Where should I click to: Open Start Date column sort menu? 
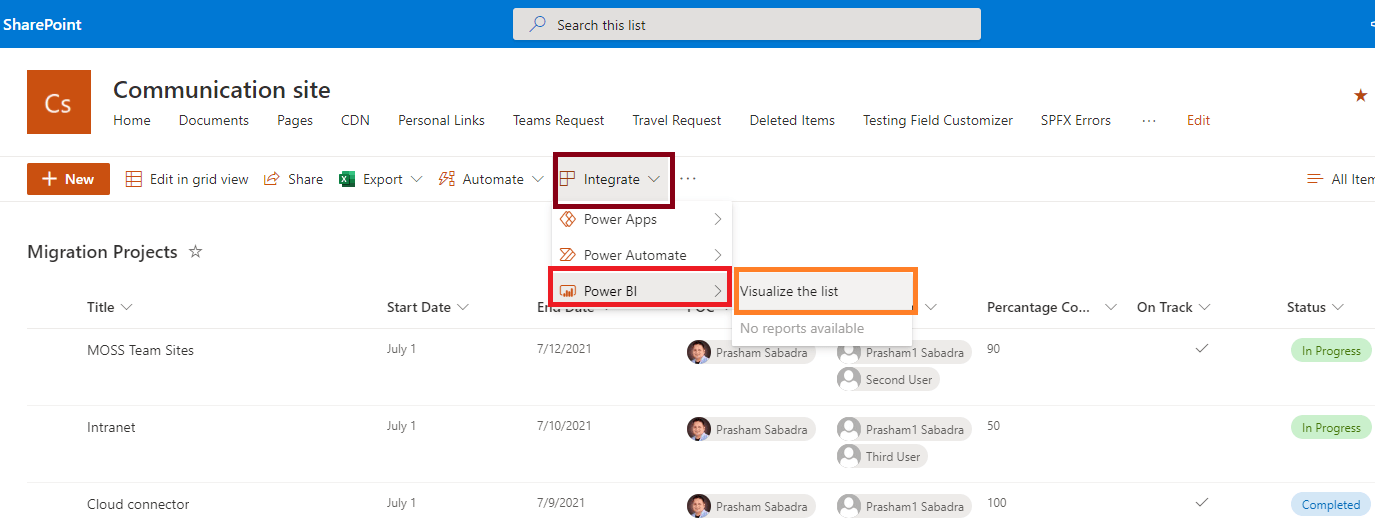(463, 308)
